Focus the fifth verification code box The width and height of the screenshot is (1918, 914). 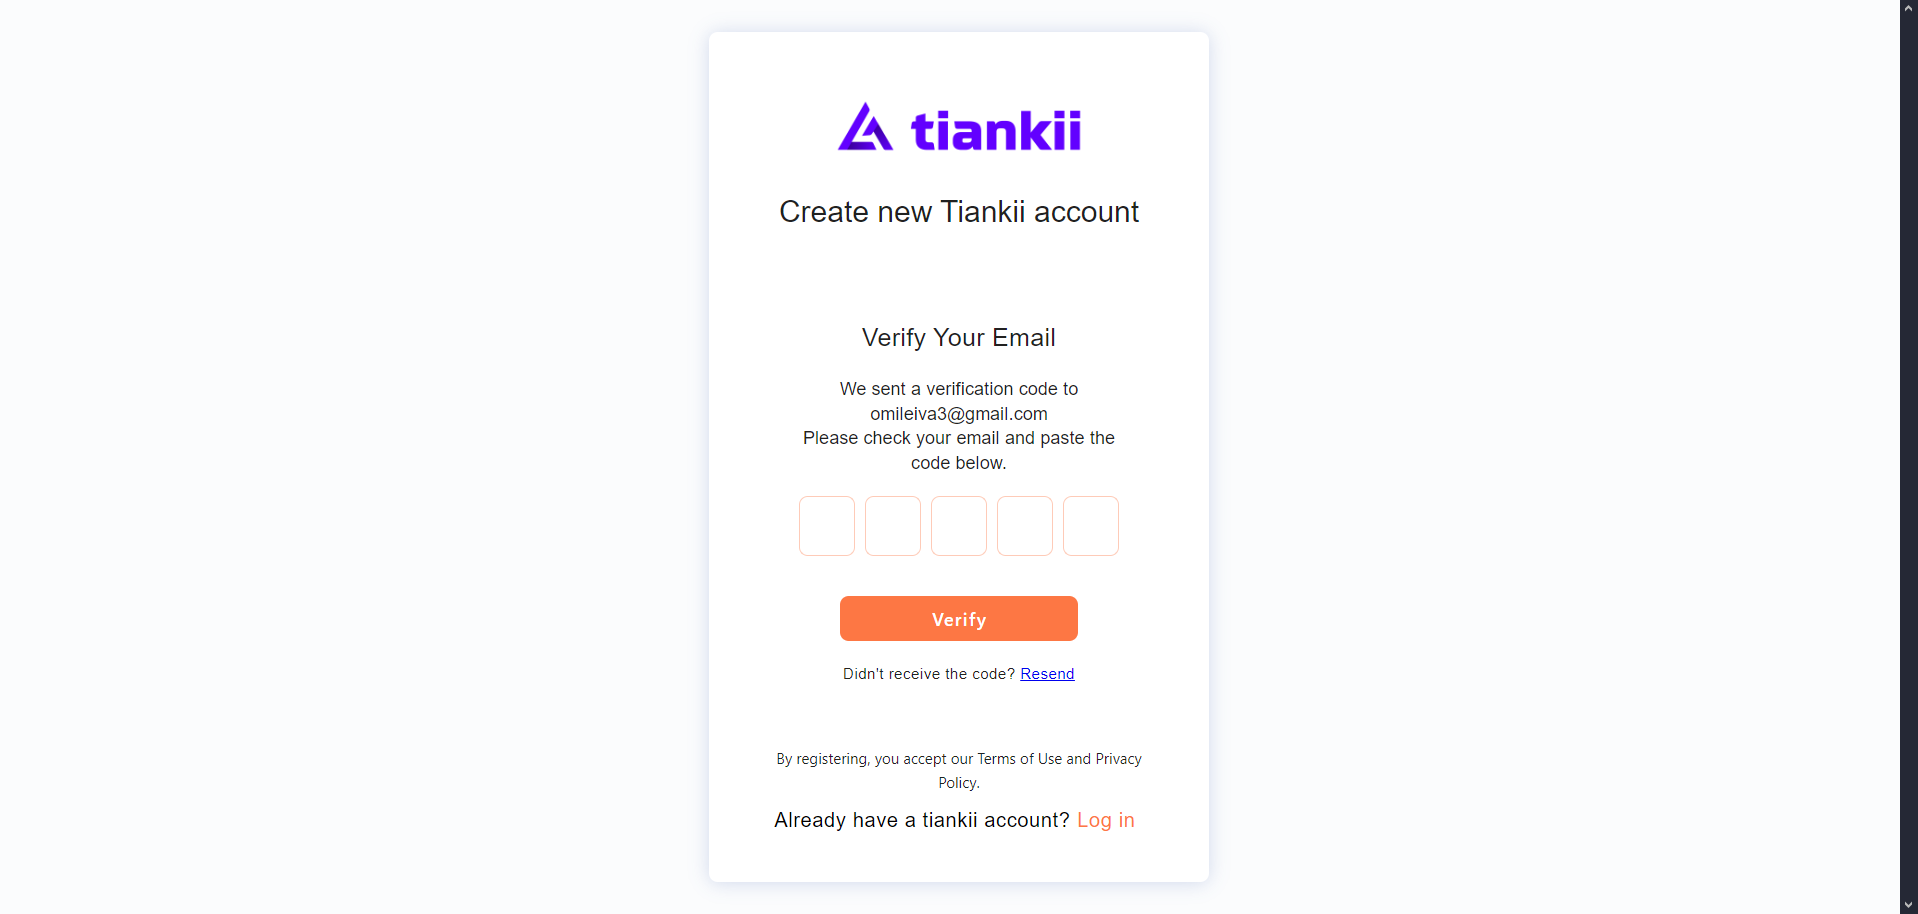point(1091,526)
